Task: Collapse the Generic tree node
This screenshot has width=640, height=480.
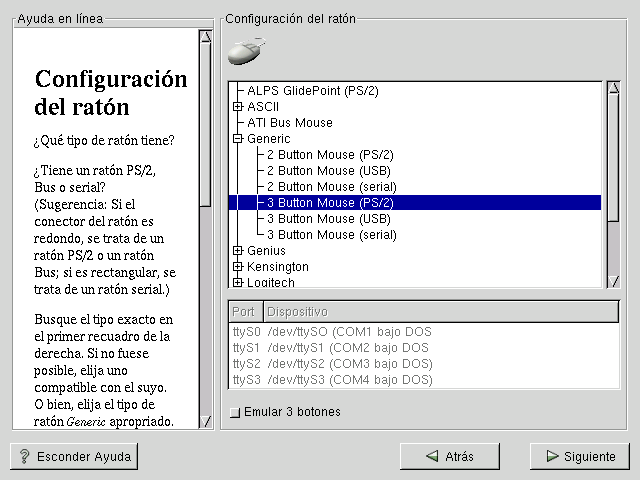Action: click(238, 139)
